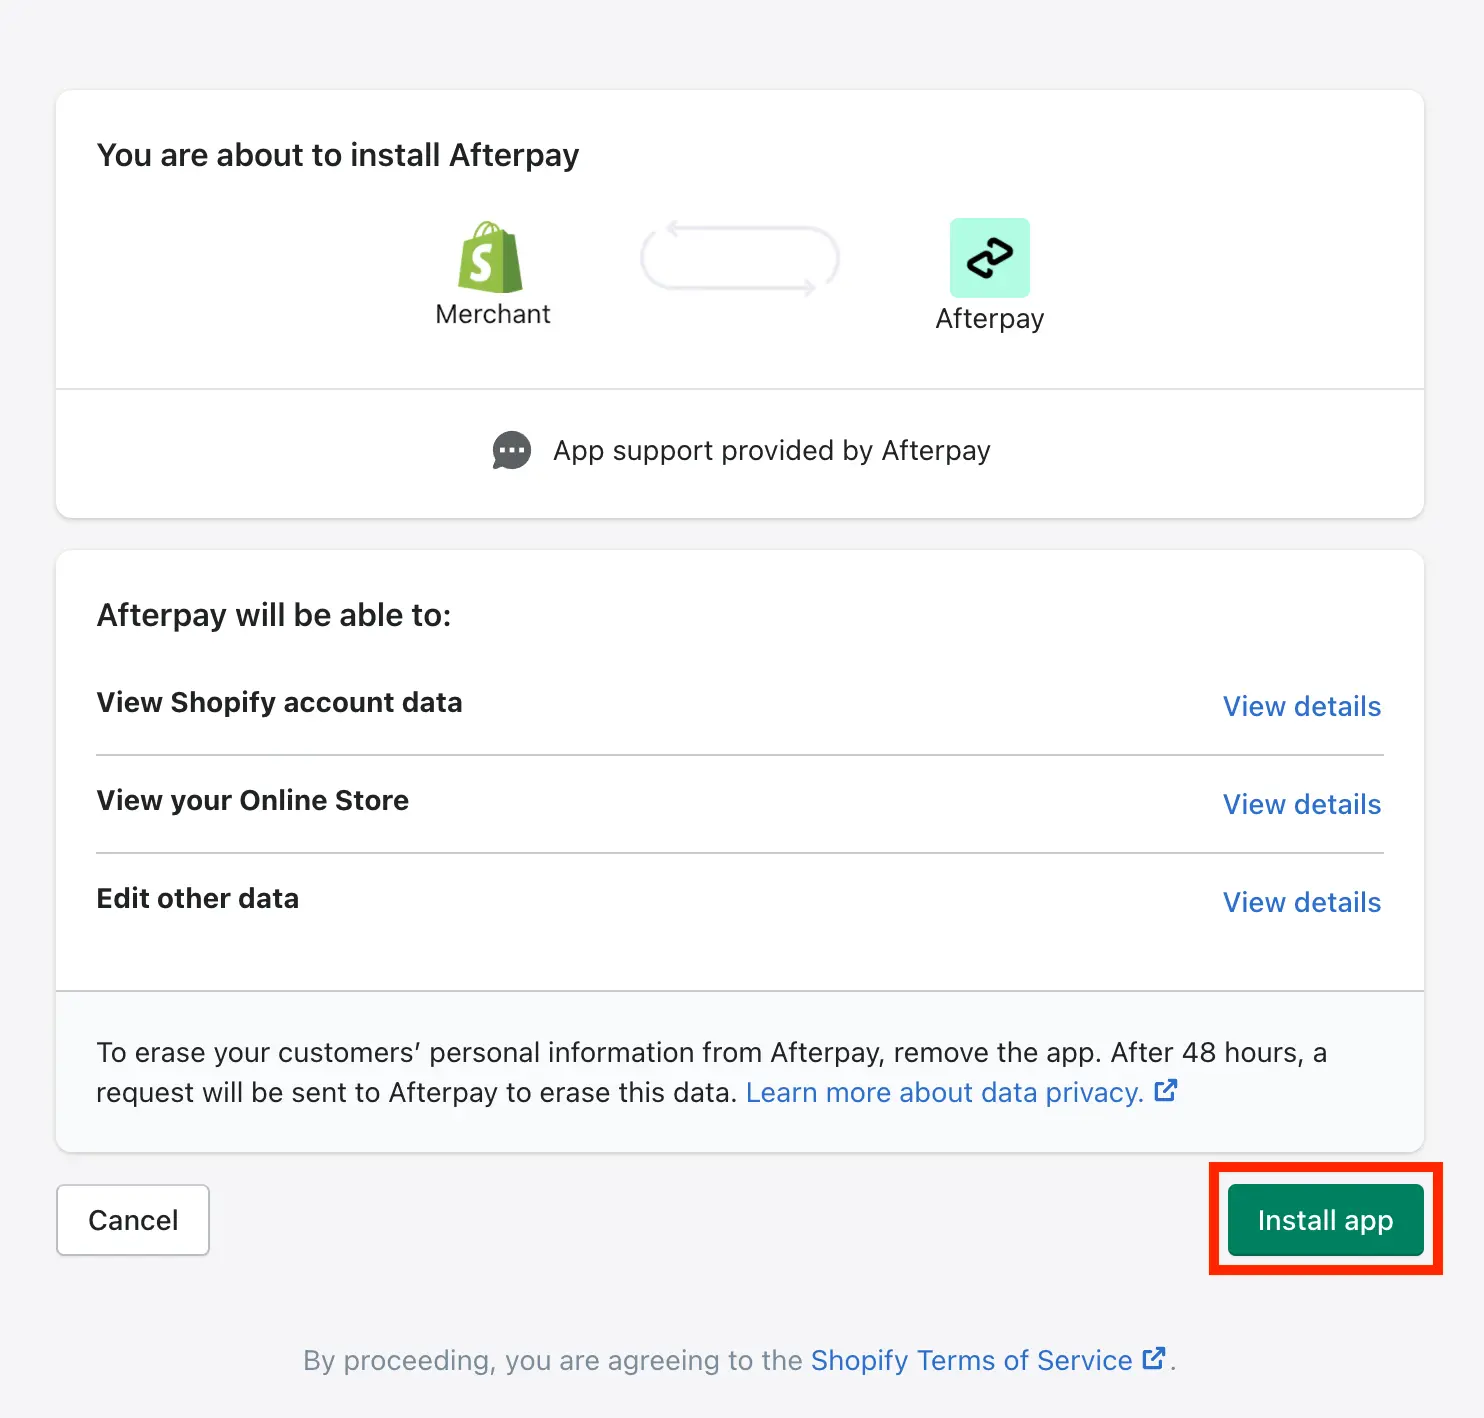This screenshot has height=1418, width=1484.
Task: Expand details for View Shopify account data
Action: point(1301,707)
